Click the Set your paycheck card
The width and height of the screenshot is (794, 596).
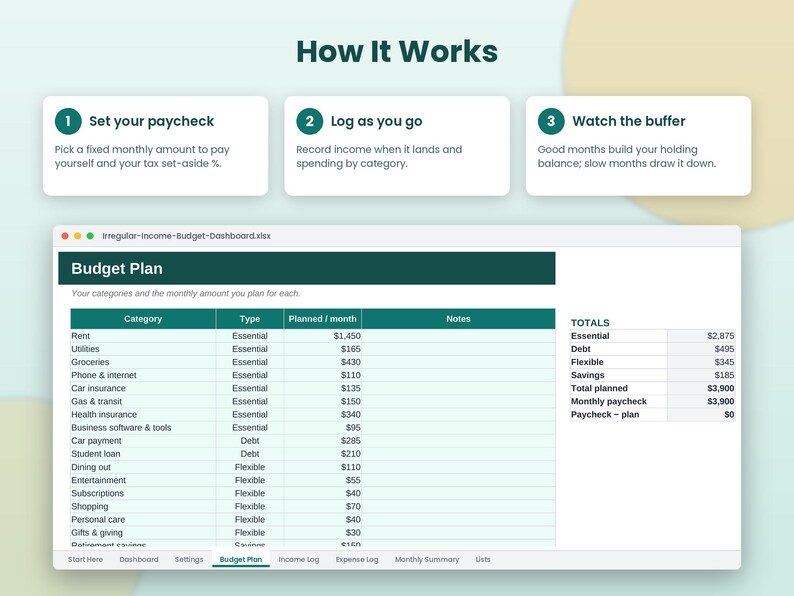pos(155,146)
